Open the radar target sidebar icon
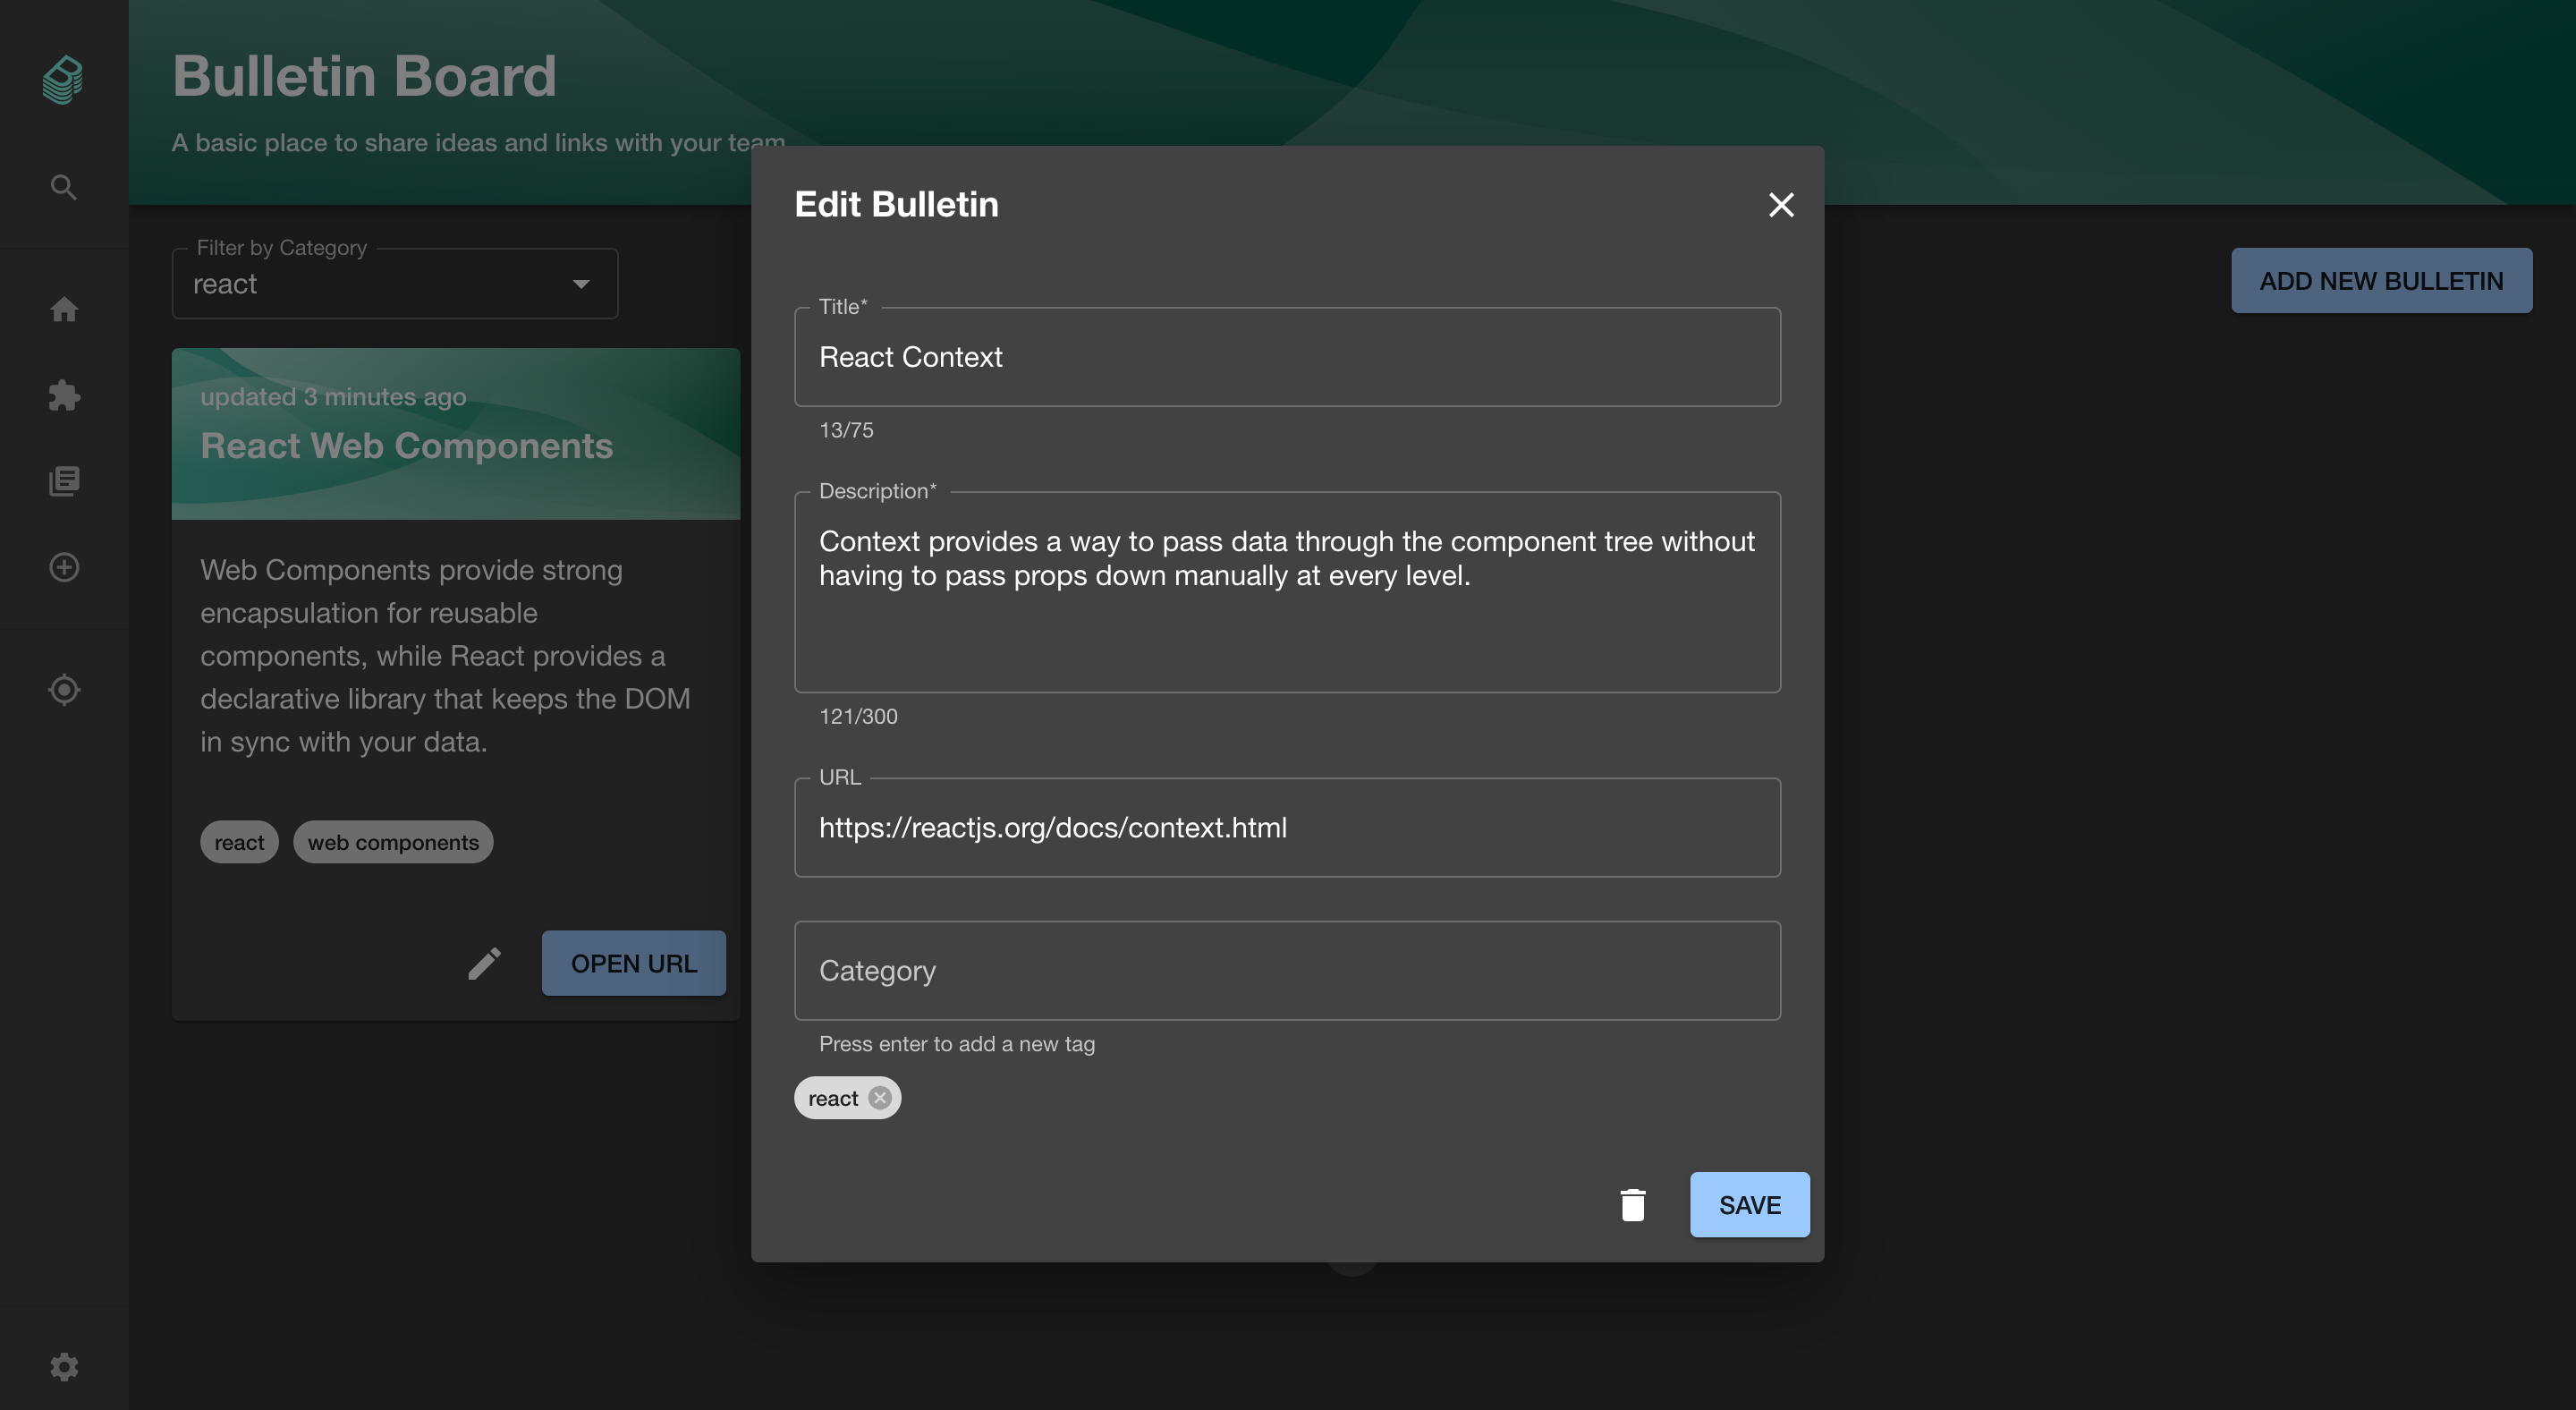The width and height of the screenshot is (2576, 1410). 64,690
